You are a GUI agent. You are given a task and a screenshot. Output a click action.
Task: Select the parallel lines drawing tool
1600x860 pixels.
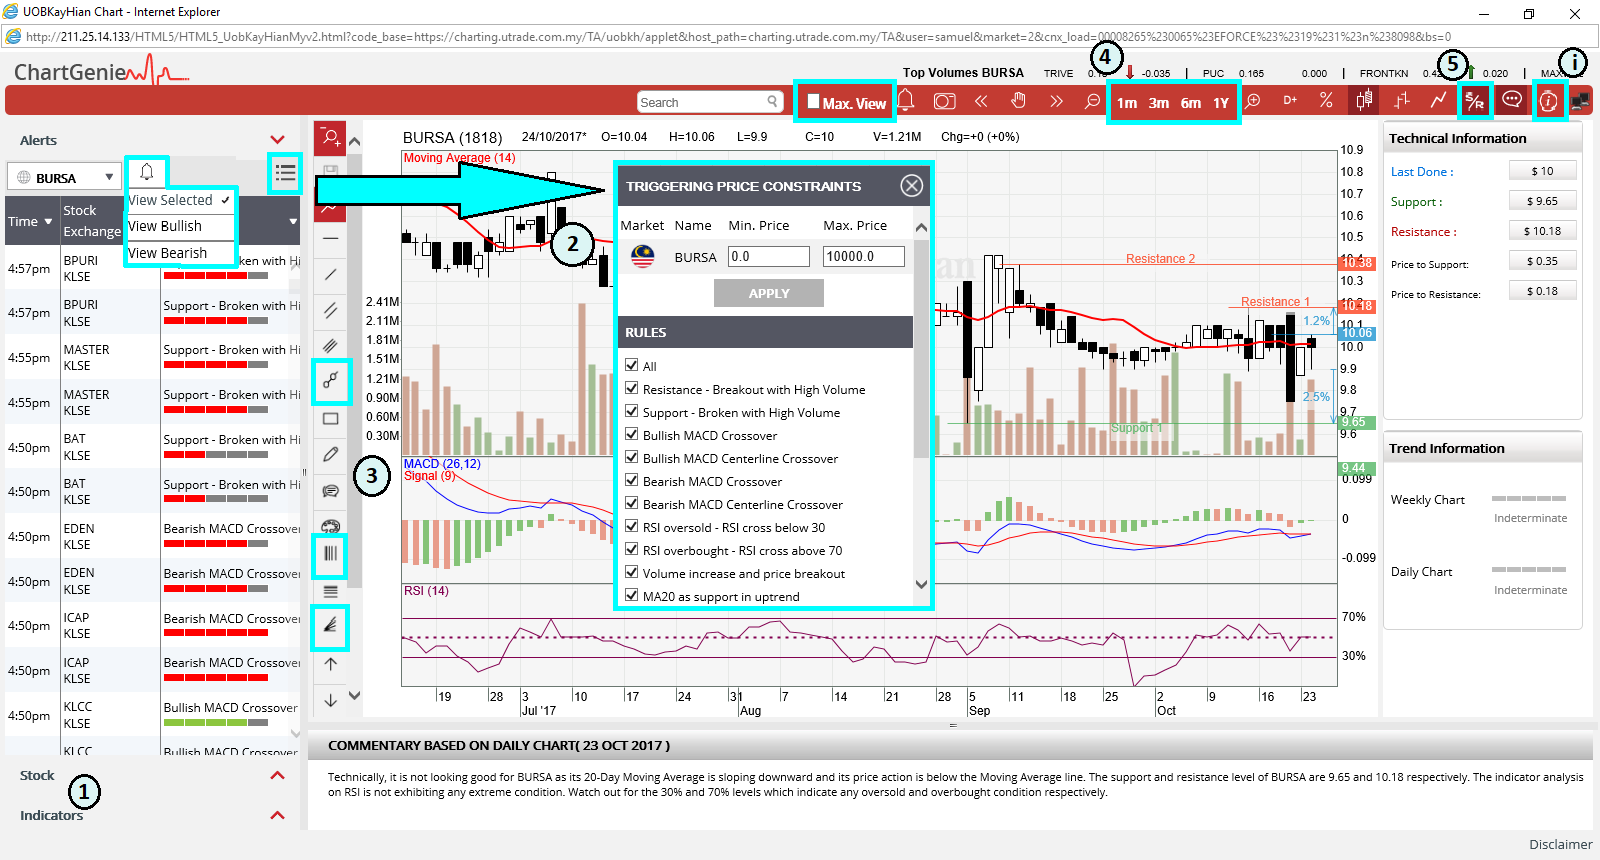tap(330, 310)
